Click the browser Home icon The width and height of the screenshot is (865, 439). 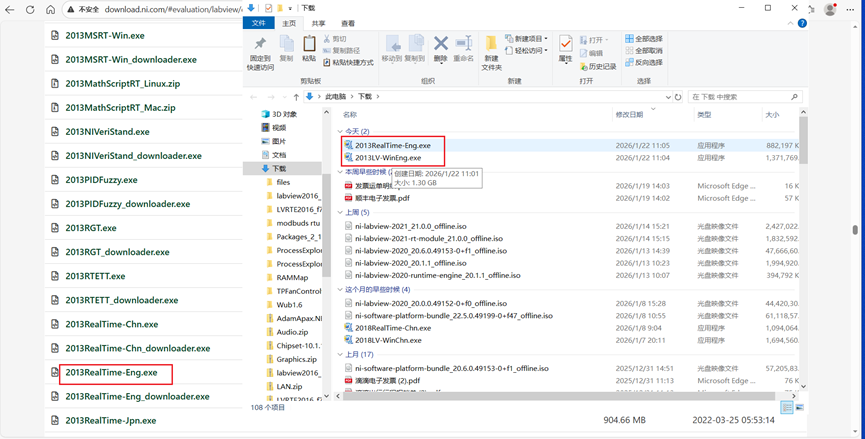point(50,9)
